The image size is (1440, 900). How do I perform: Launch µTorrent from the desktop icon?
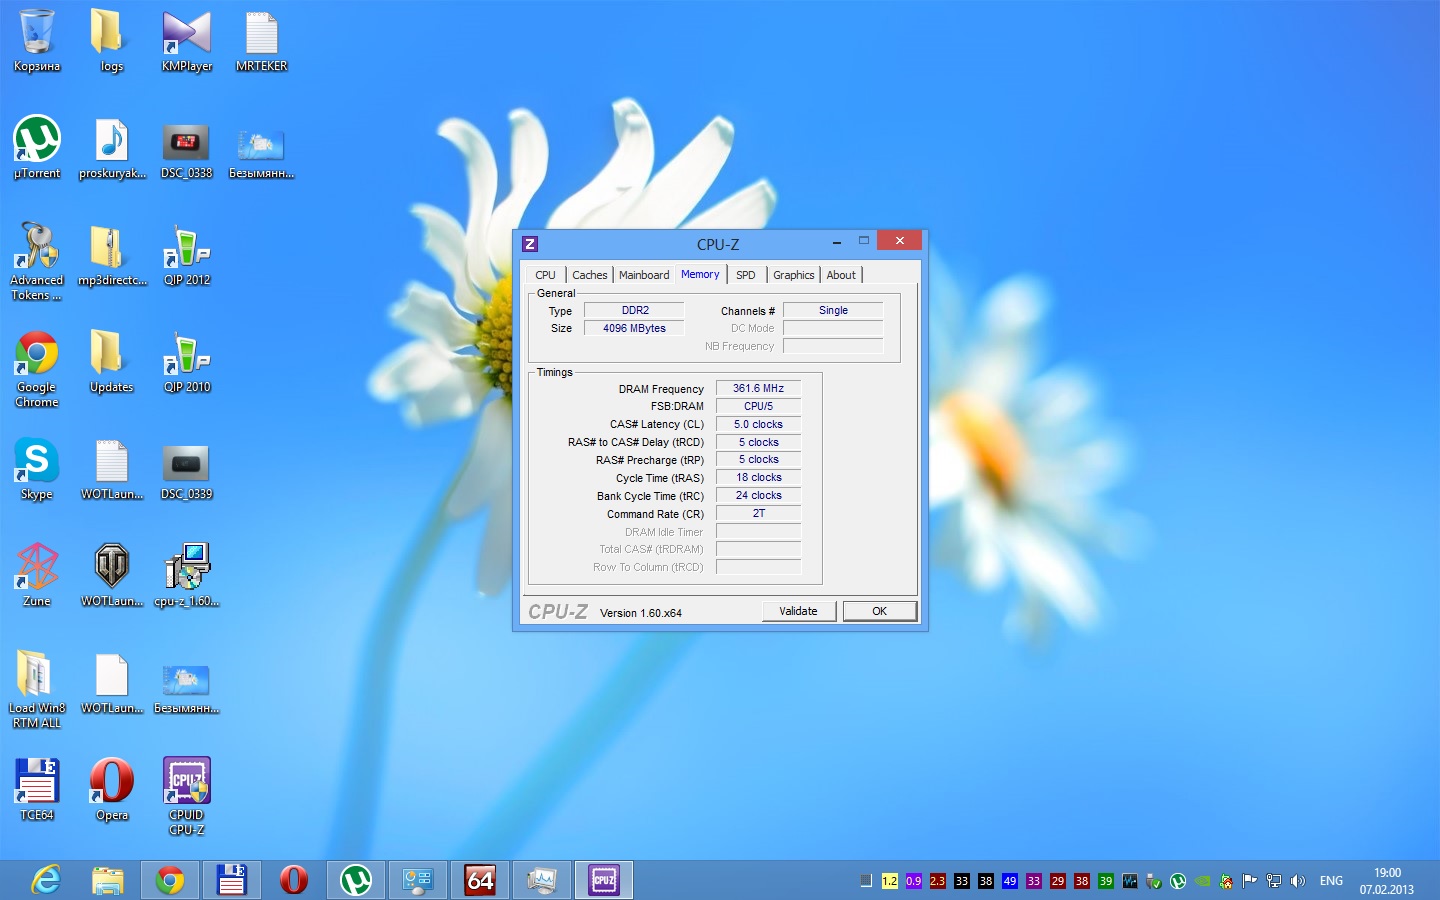(37, 140)
